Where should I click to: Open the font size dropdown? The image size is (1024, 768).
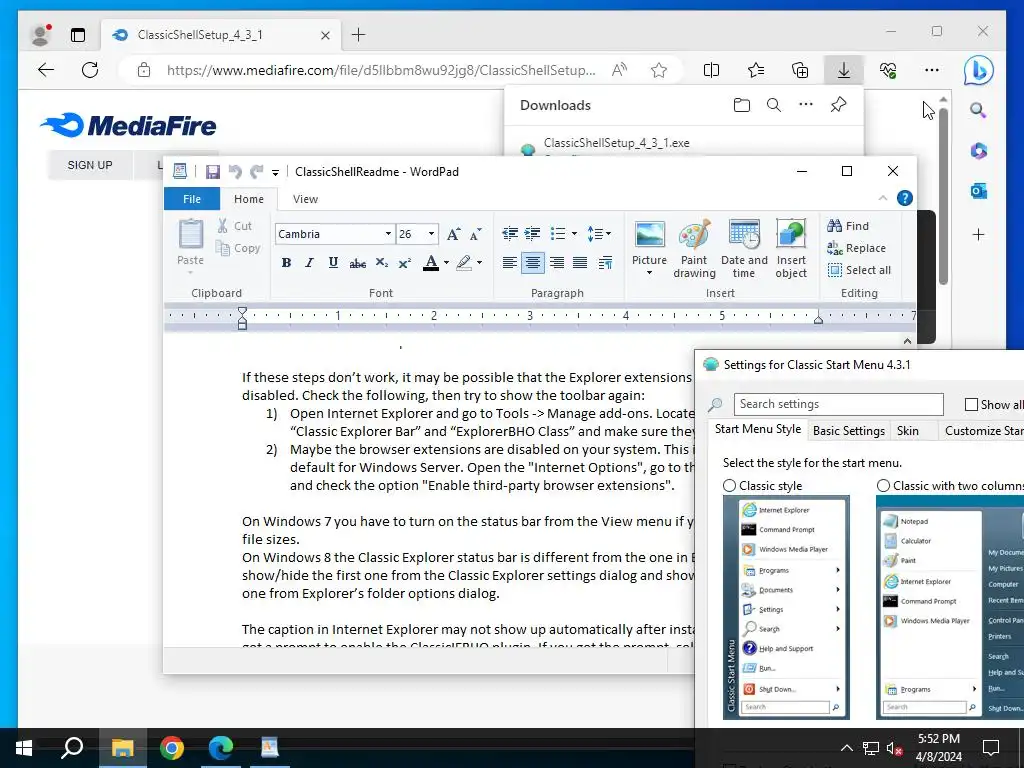pos(431,234)
